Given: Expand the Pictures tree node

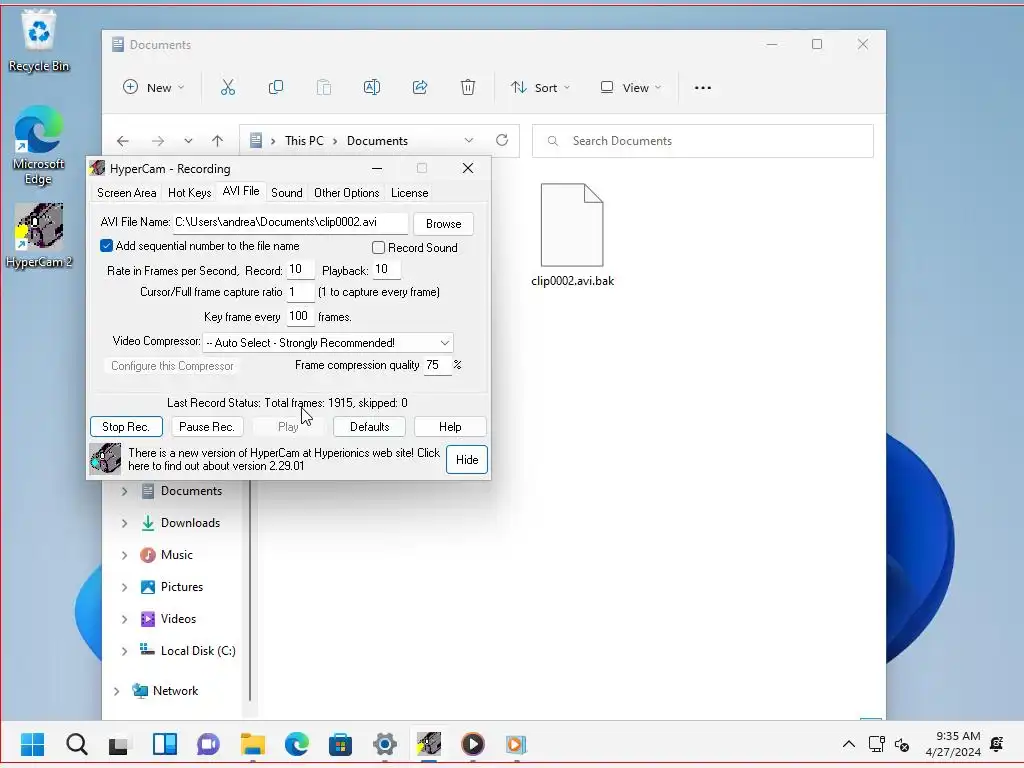Looking at the screenshot, I should tap(124, 587).
